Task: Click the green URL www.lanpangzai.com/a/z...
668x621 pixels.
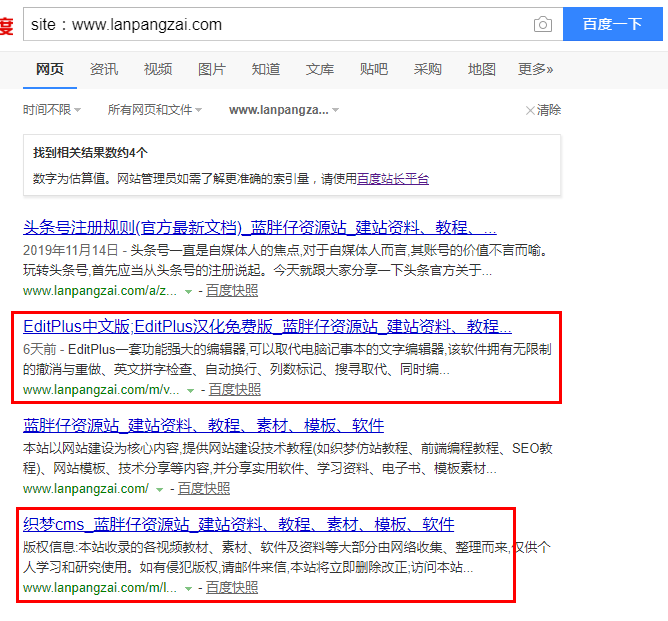Action: 100,290
